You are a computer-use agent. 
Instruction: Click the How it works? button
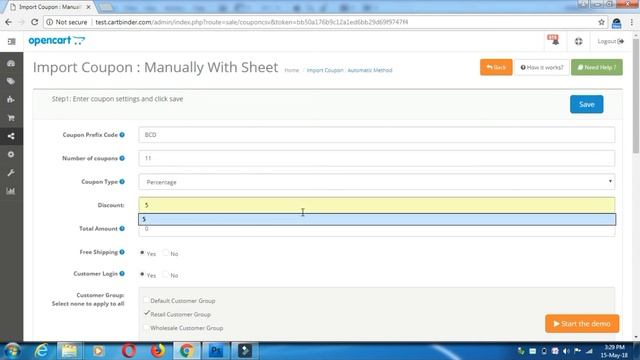tap(542, 67)
